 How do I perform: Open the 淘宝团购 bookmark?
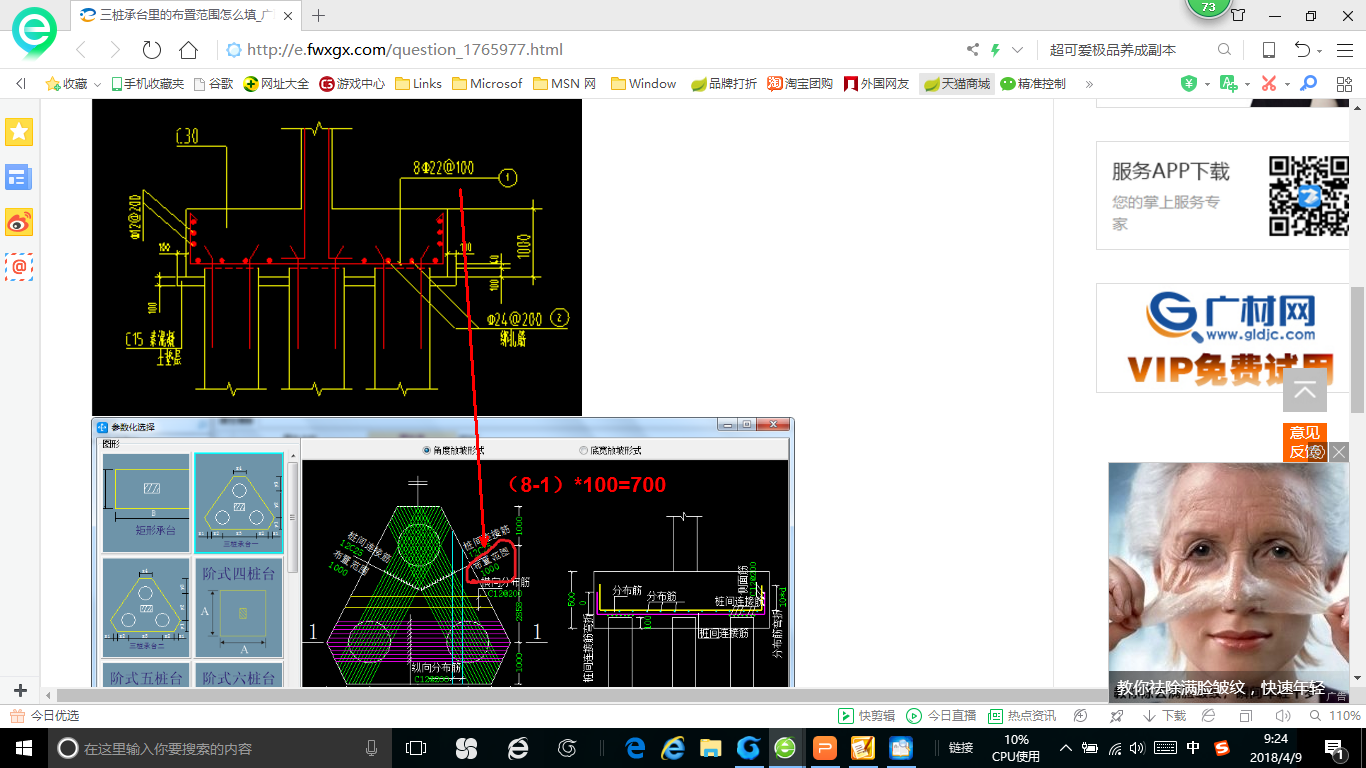(800, 84)
